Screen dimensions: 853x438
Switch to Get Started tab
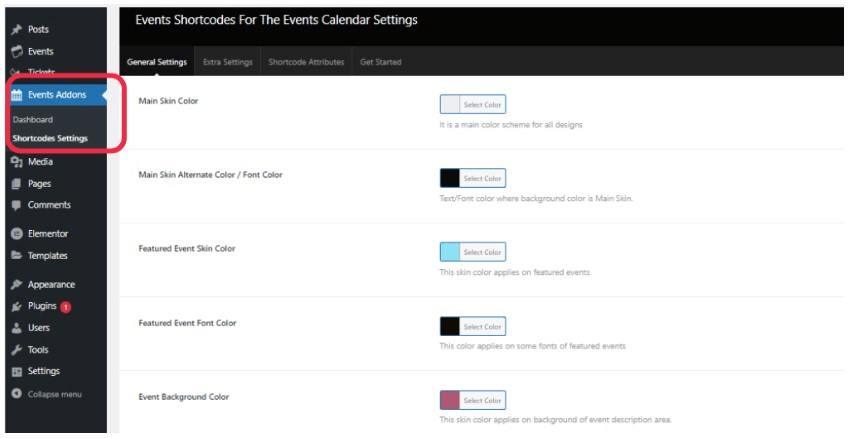click(x=381, y=61)
